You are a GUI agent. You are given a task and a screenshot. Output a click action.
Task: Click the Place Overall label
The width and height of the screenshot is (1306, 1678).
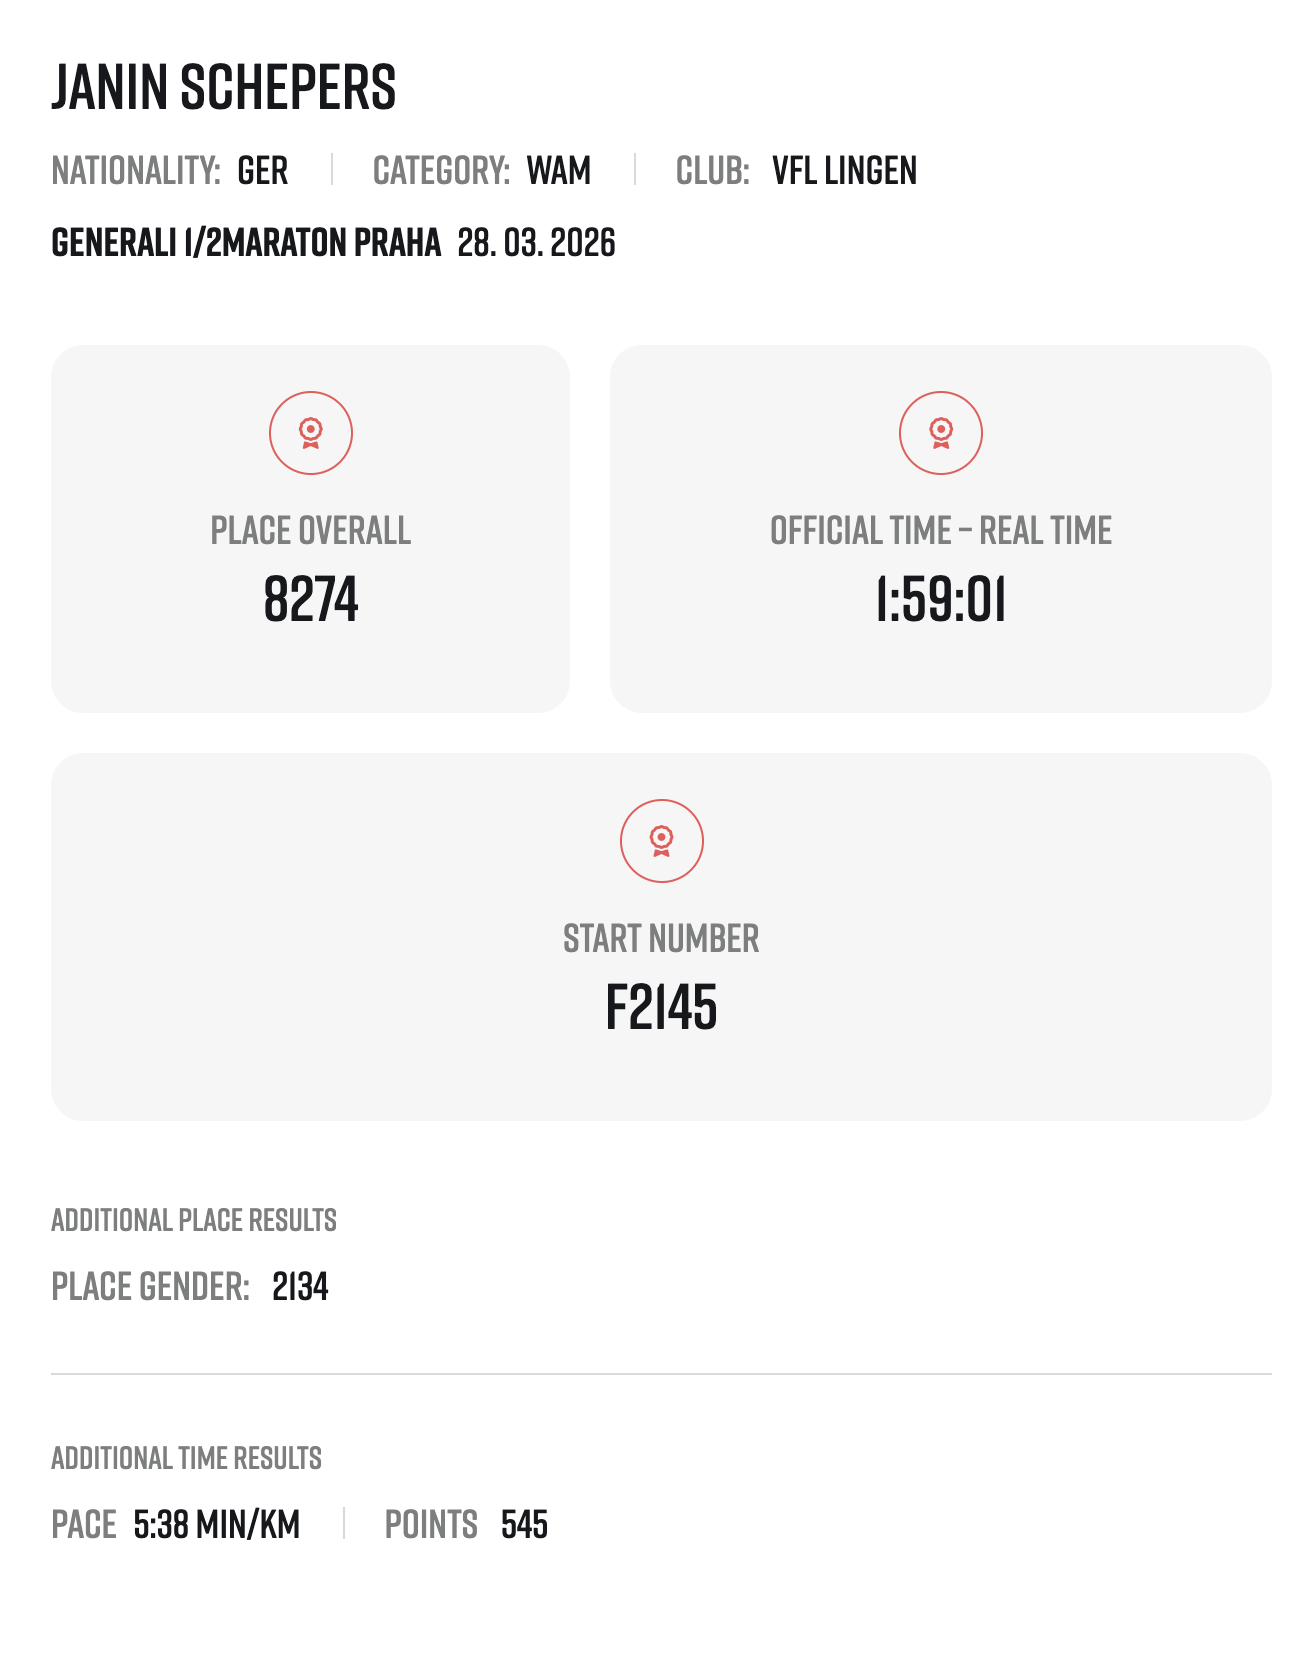pos(311,531)
